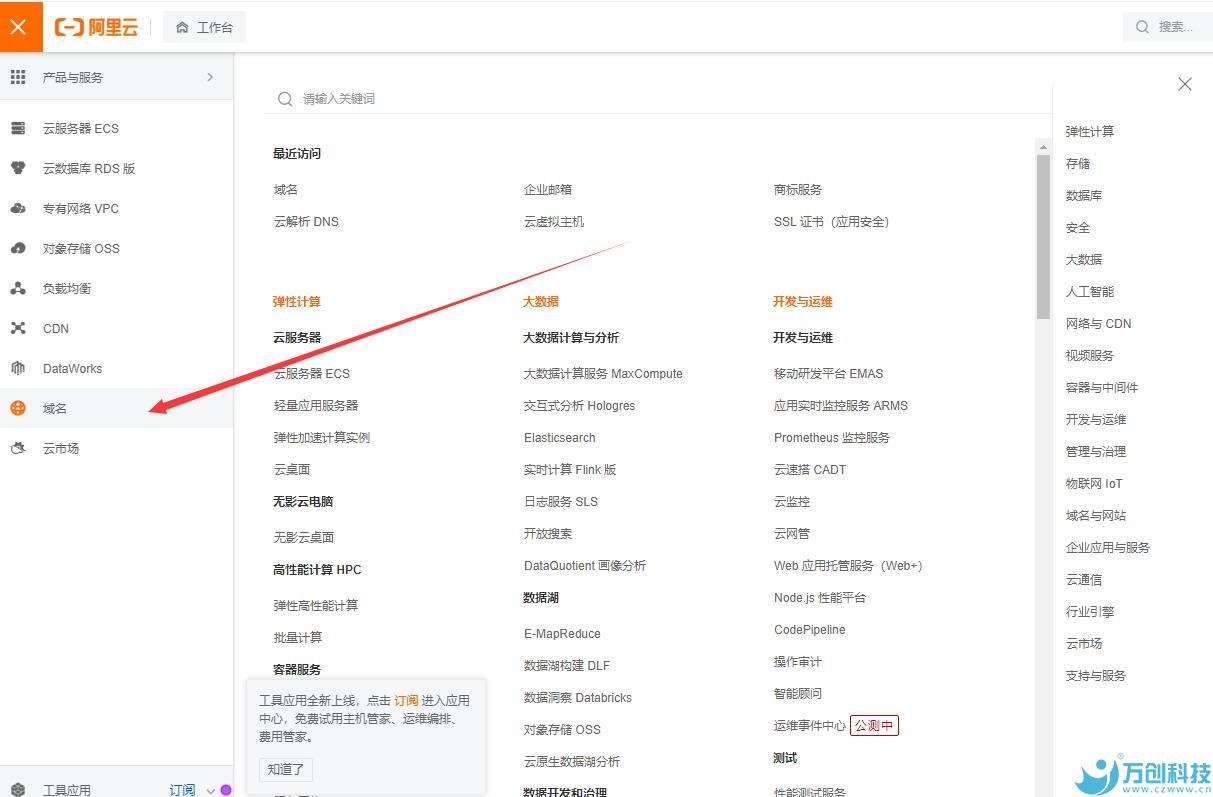The height and width of the screenshot is (797, 1213).
Task: Jump to 安全 category in right index
Action: (x=1078, y=227)
